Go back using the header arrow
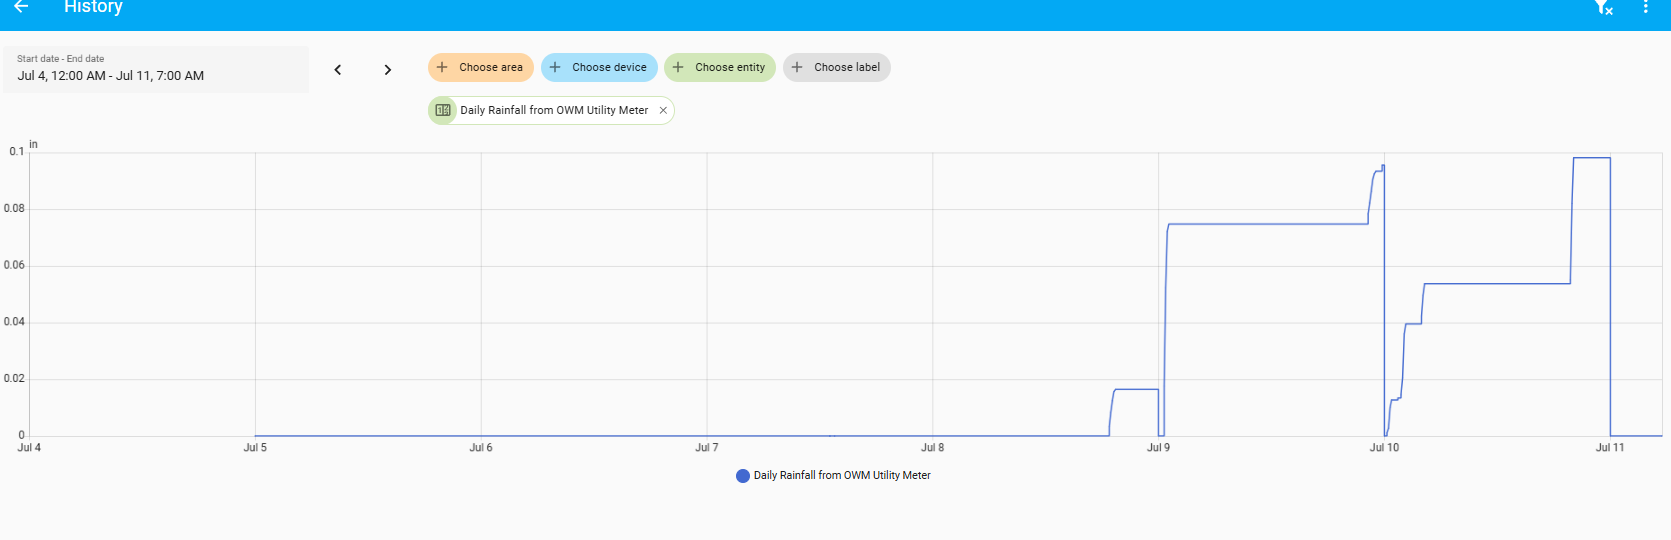Screen dimensions: 1671x540 point(21,7)
